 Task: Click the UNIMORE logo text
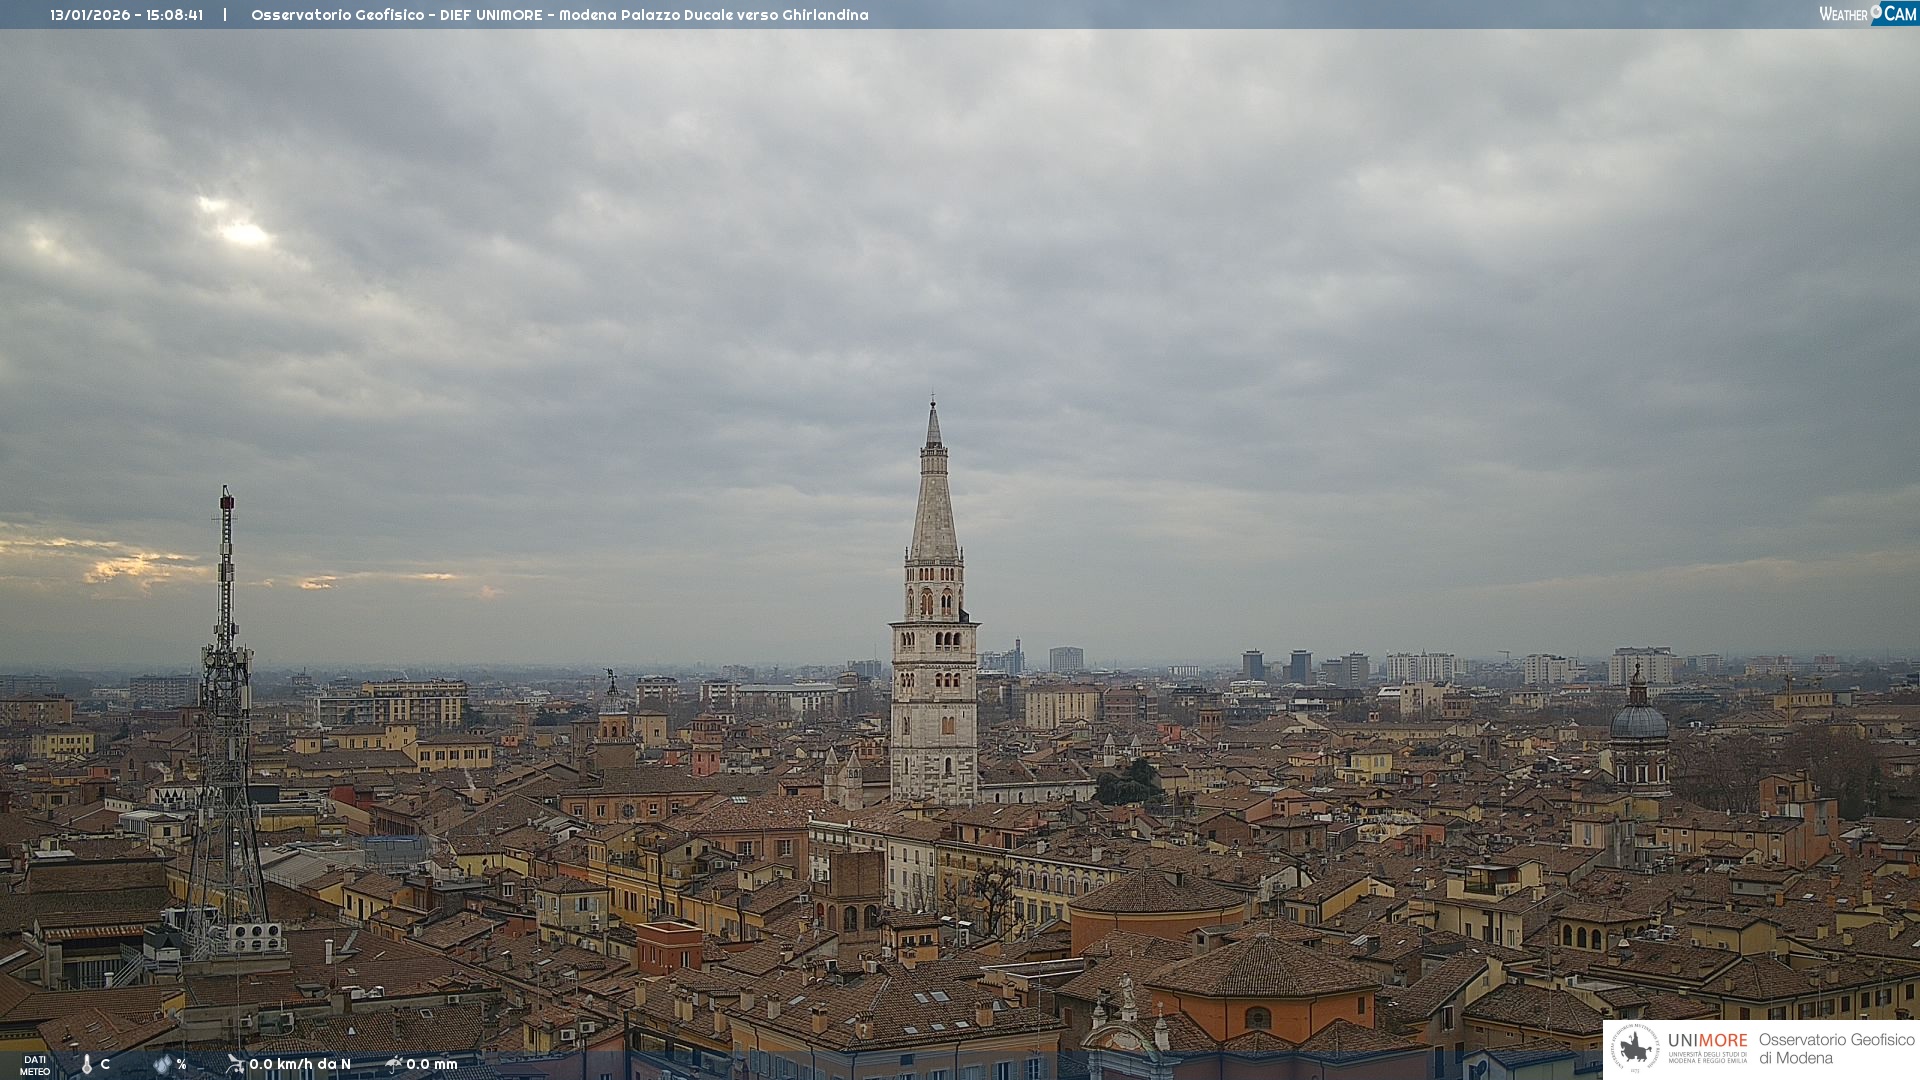tap(1707, 1041)
